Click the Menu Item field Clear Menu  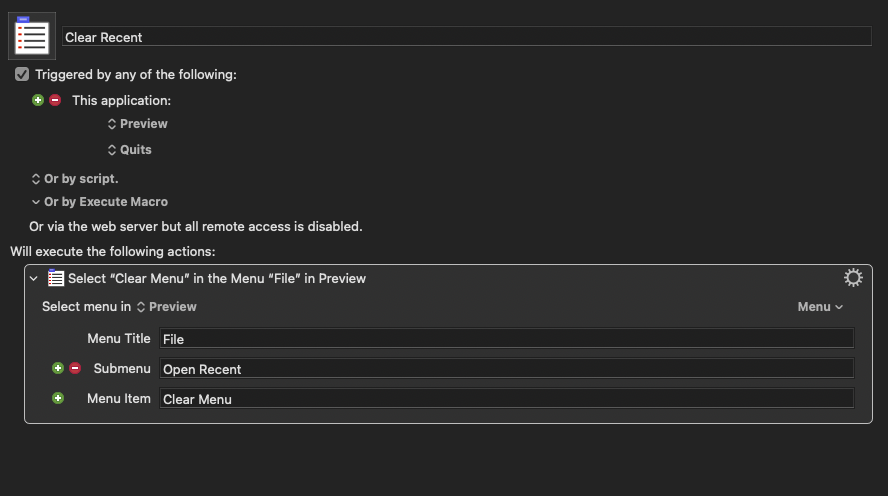[x=506, y=399]
